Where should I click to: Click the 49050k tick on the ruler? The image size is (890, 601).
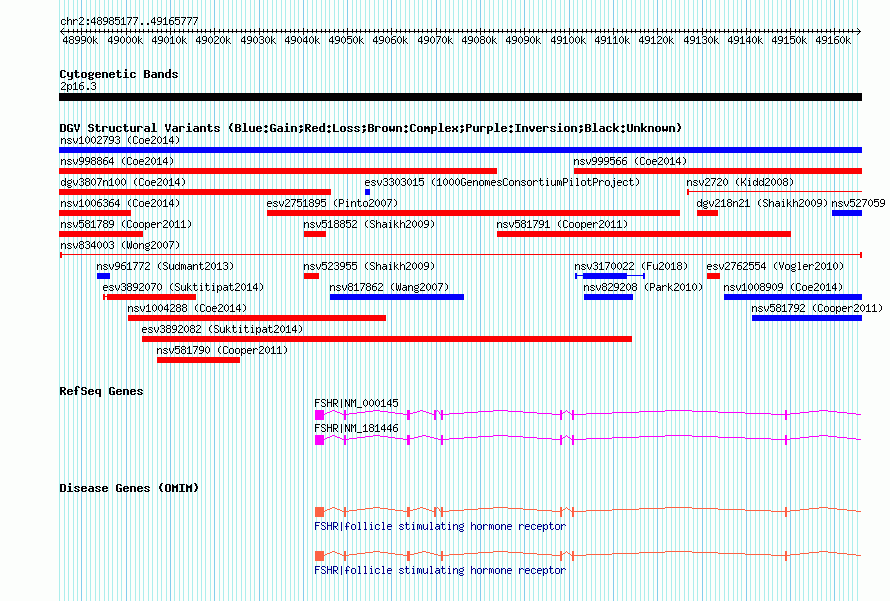point(346,31)
